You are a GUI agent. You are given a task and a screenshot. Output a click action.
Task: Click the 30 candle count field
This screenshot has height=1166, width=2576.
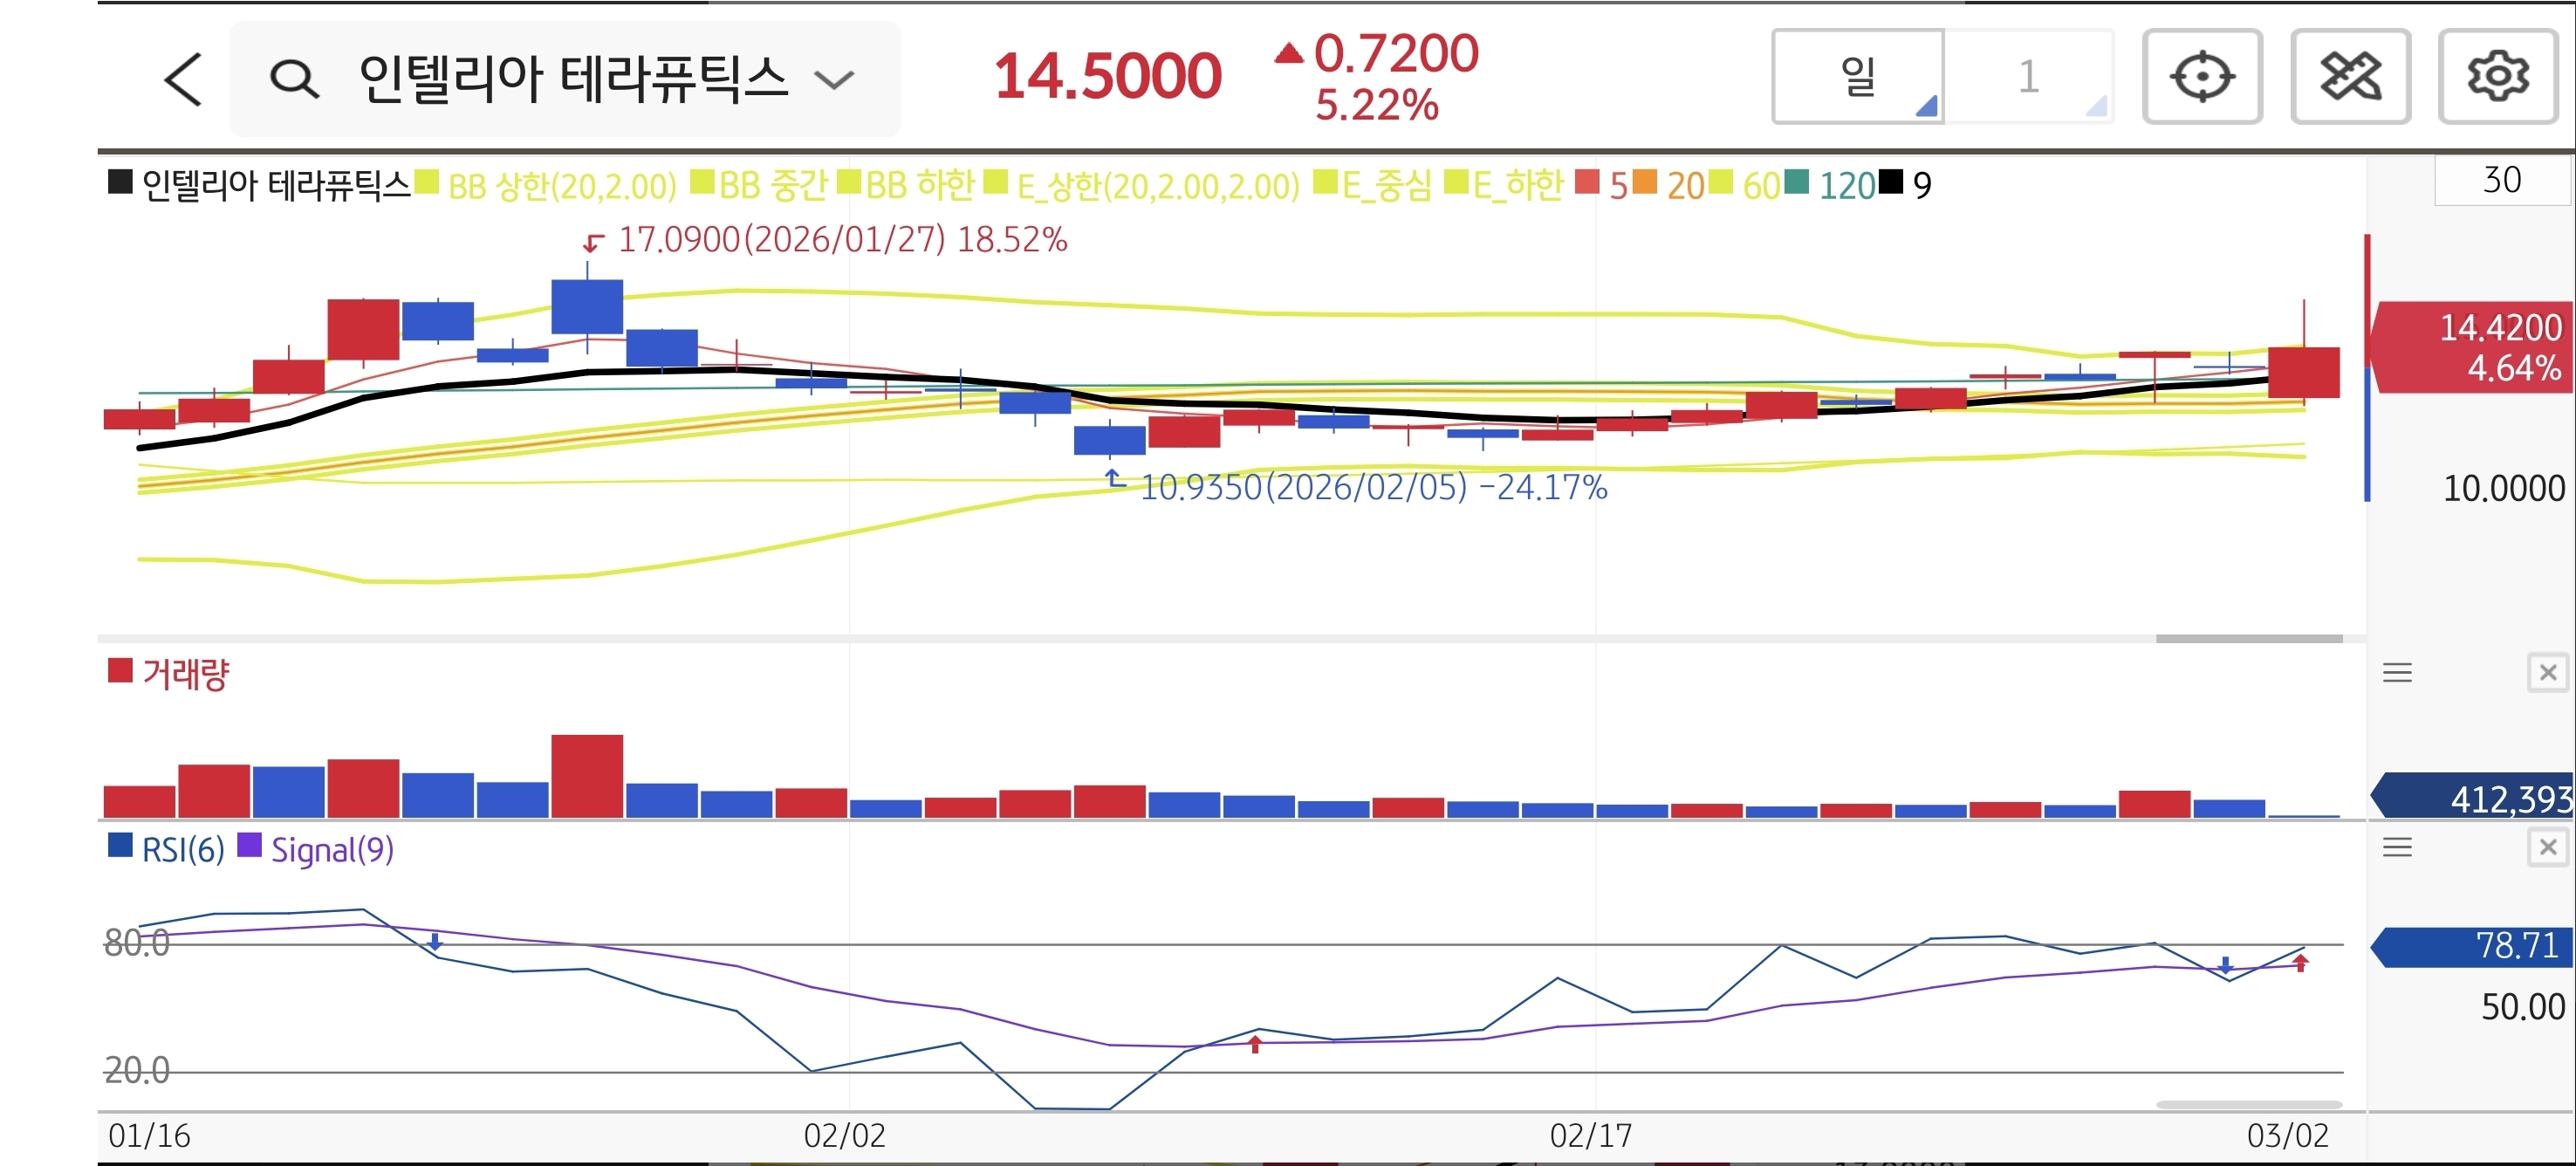coord(2501,181)
